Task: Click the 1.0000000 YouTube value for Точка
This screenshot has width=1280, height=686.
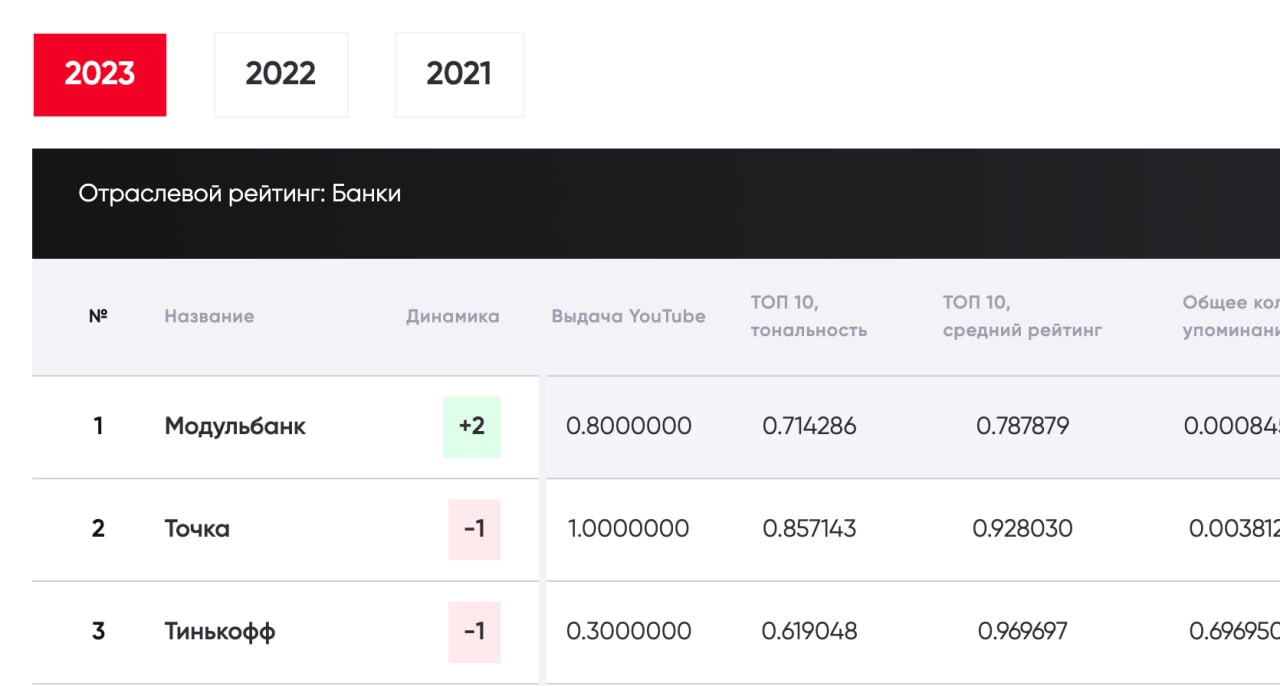Action: (x=628, y=528)
